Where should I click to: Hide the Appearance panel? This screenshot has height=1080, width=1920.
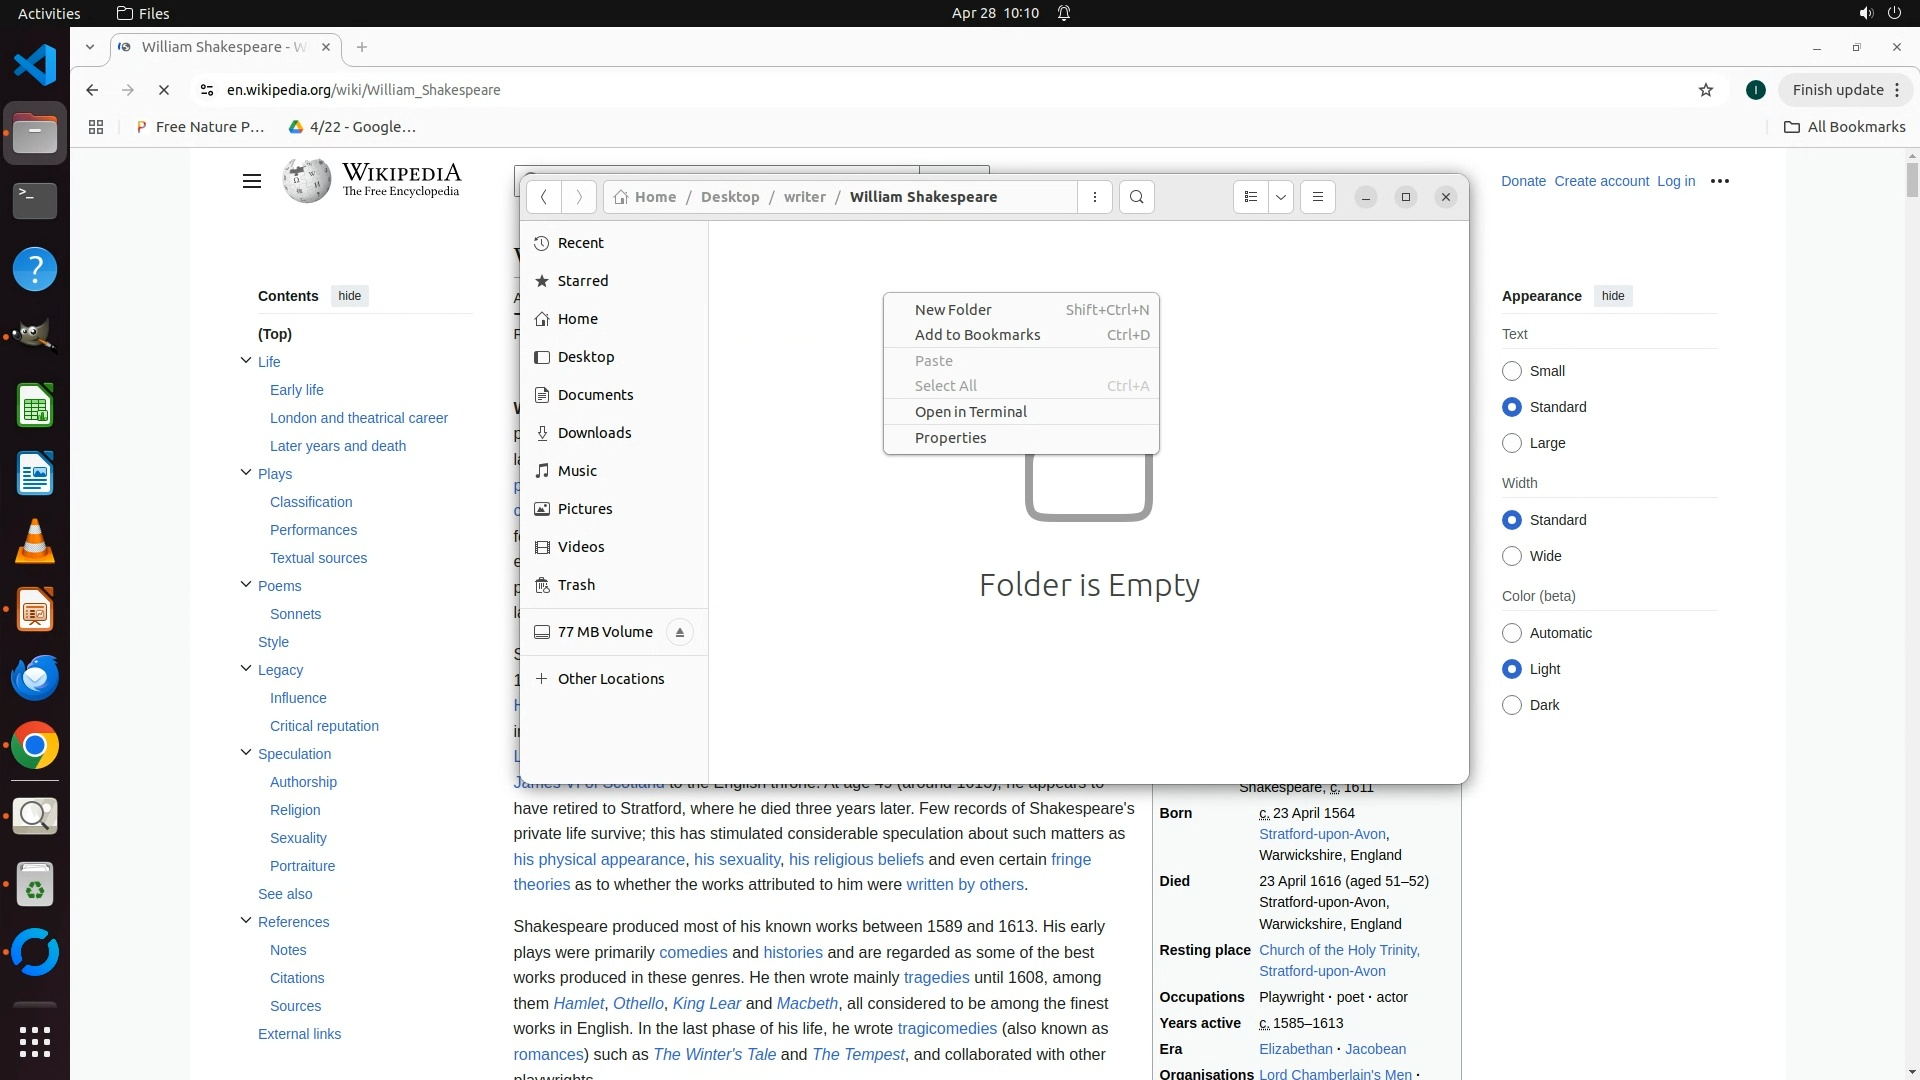tap(1612, 296)
